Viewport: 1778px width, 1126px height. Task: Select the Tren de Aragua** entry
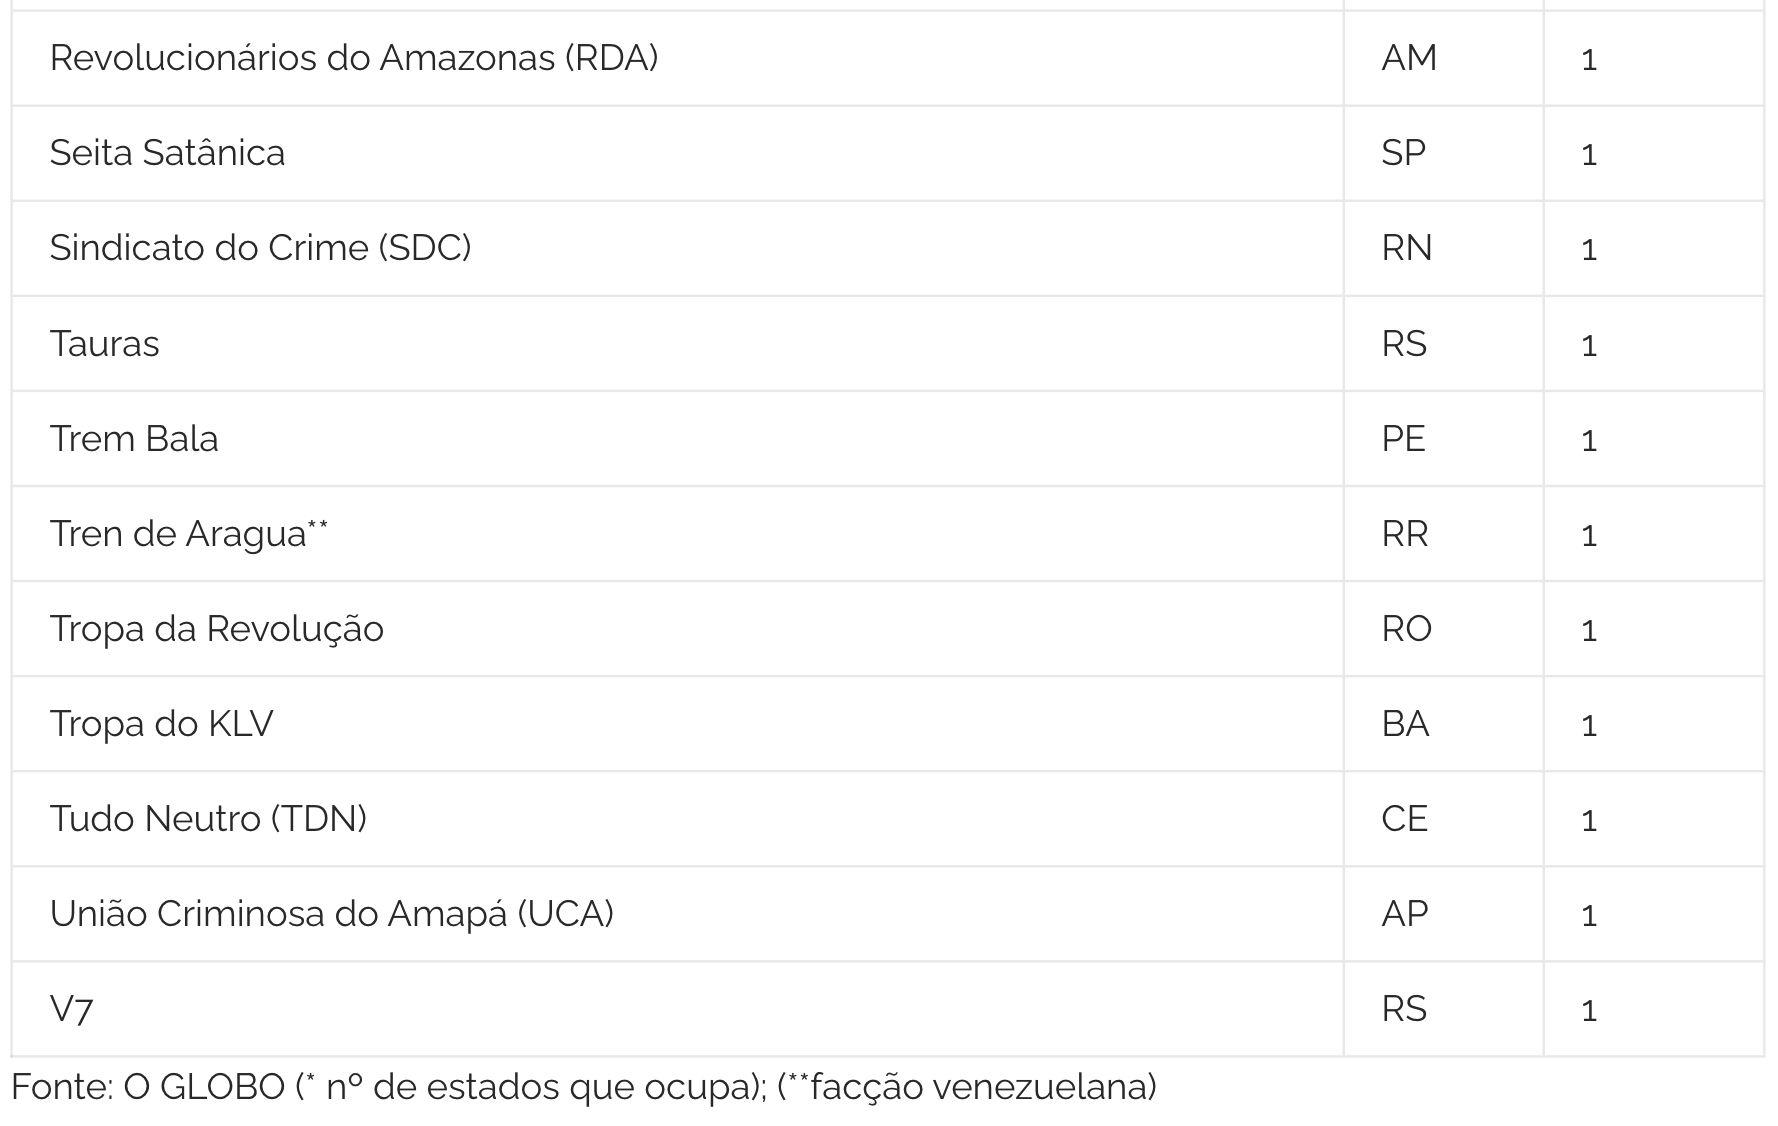coord(188,534)
